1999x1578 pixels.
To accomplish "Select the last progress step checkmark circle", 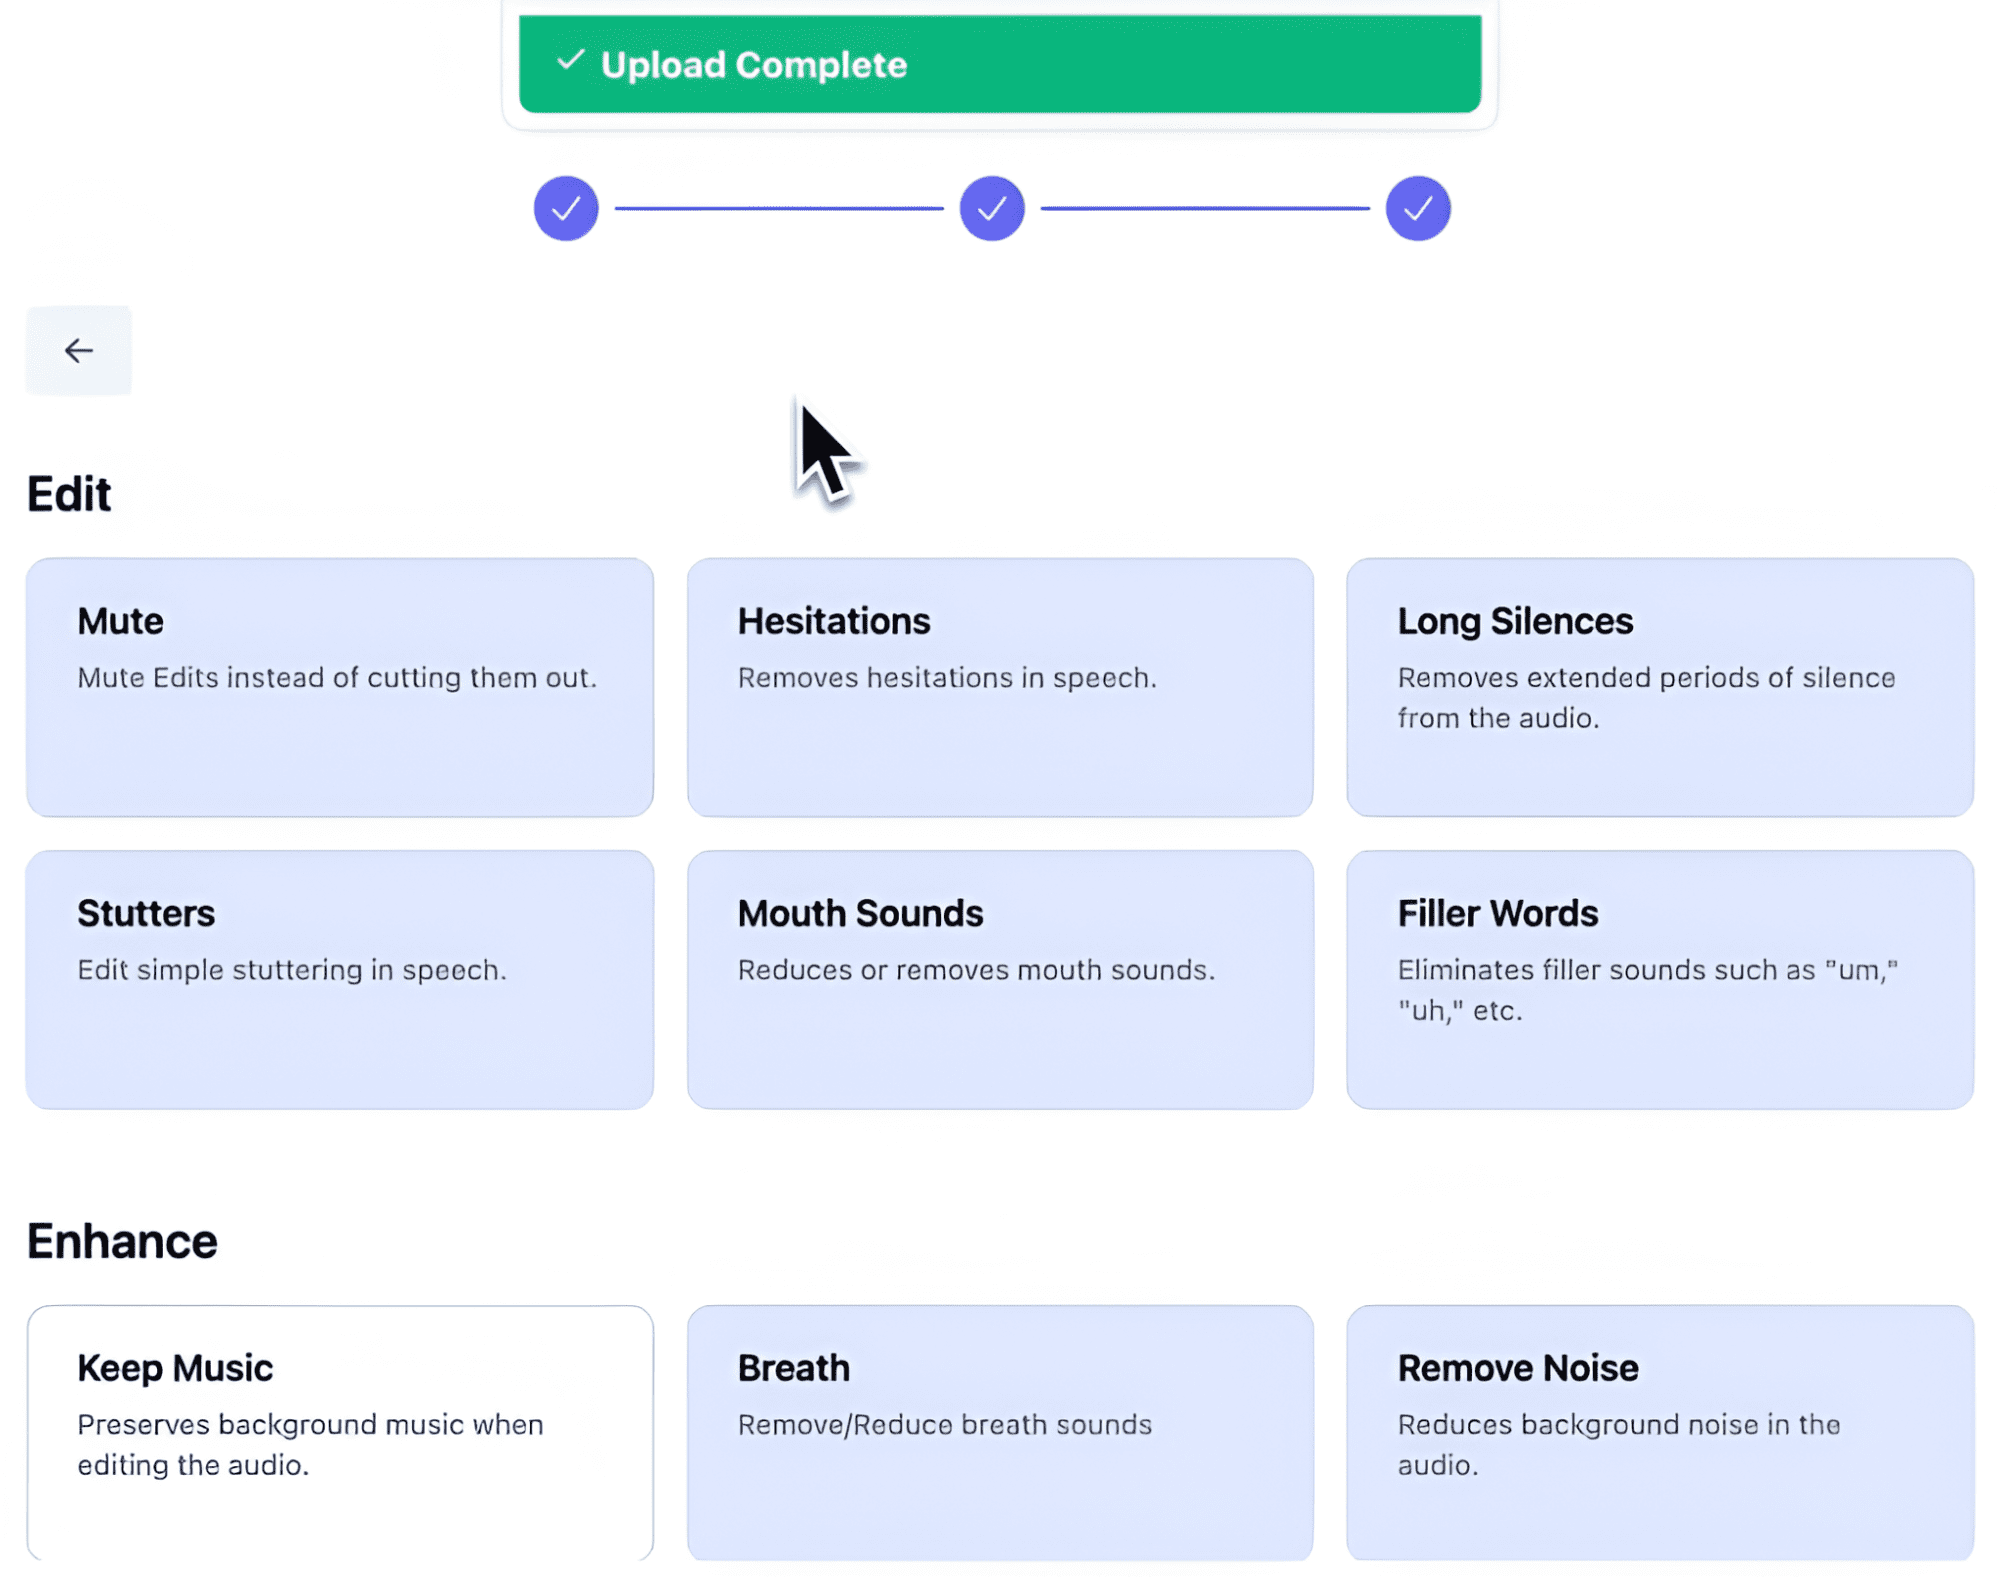I will [x=1417, y=208].
